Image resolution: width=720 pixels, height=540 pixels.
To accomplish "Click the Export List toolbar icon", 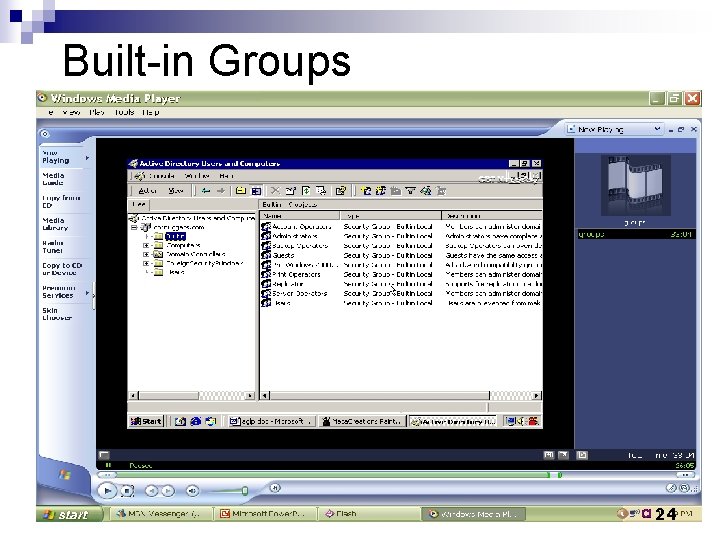I will (321, 191).
